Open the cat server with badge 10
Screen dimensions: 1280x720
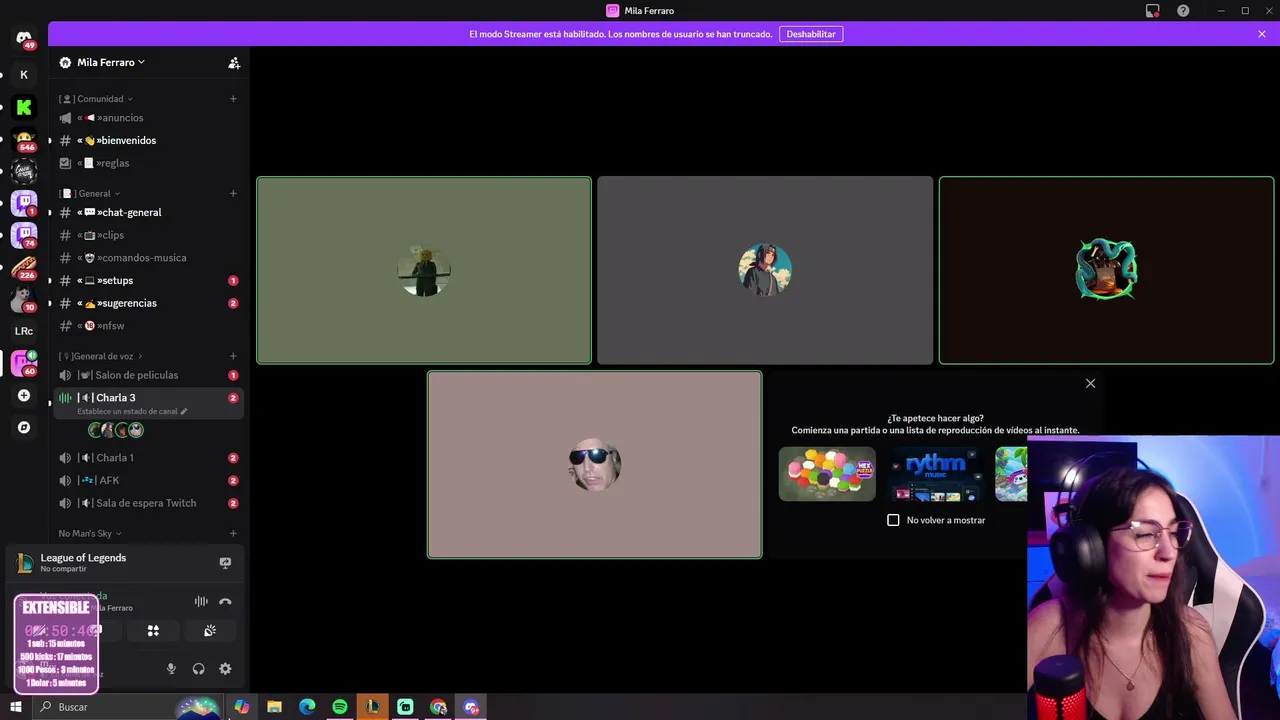click(24, 300)
